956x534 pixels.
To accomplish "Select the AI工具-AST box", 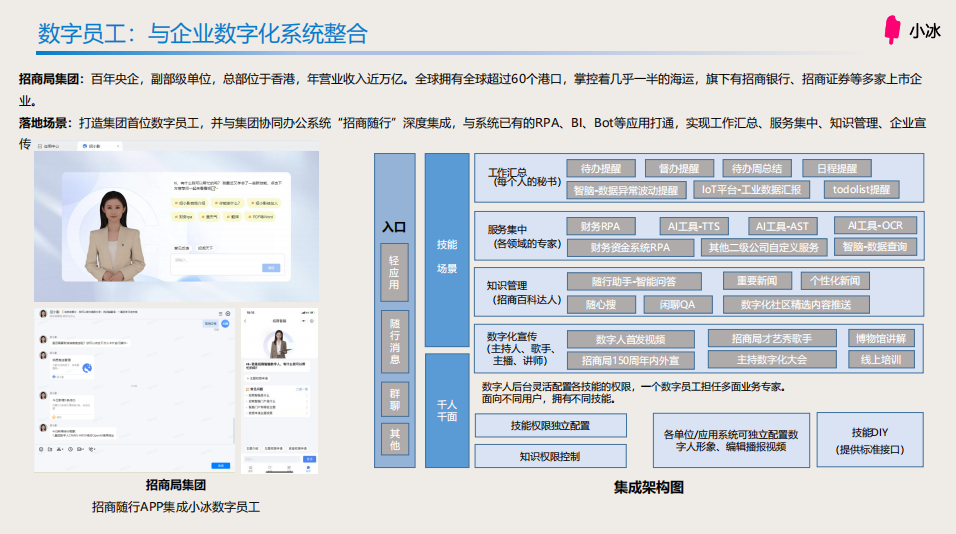I will click(782, 226).
